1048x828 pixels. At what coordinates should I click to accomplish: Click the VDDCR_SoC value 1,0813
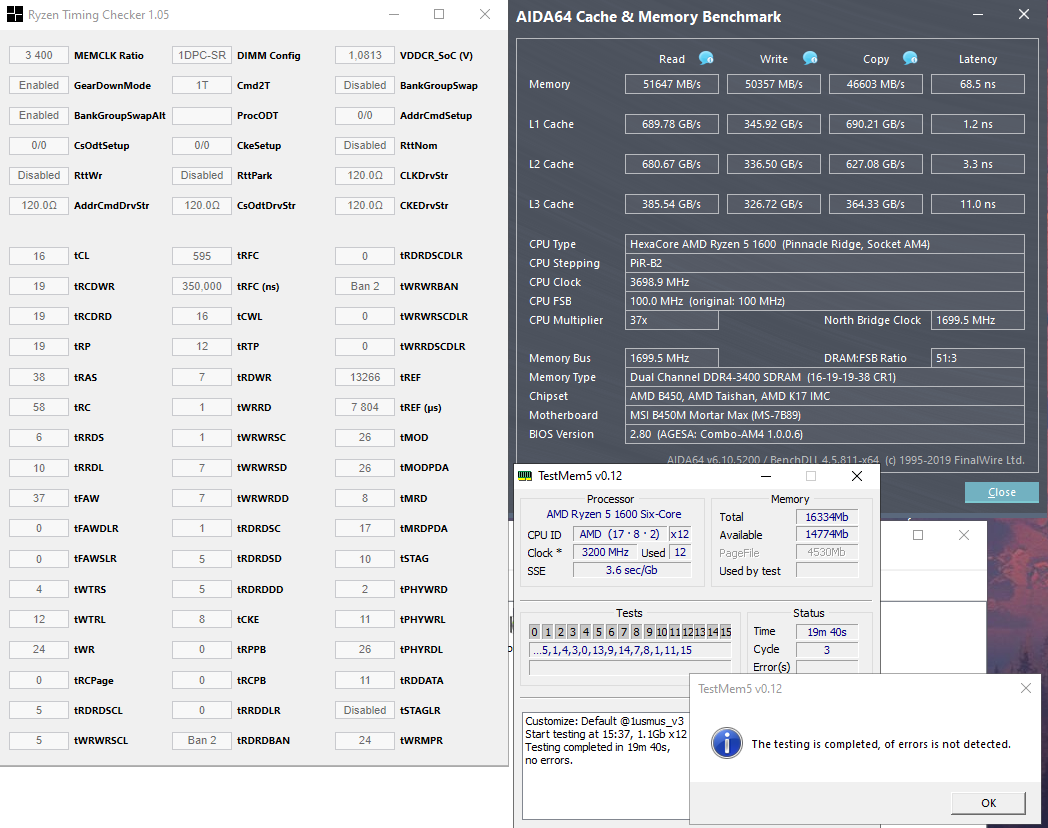click(x=365, y=55)
